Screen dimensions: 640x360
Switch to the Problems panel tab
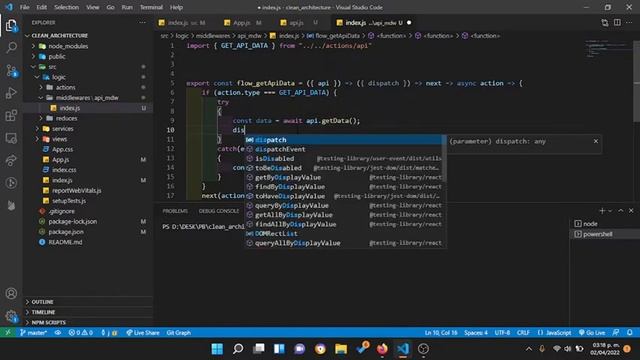pos(175,211)
